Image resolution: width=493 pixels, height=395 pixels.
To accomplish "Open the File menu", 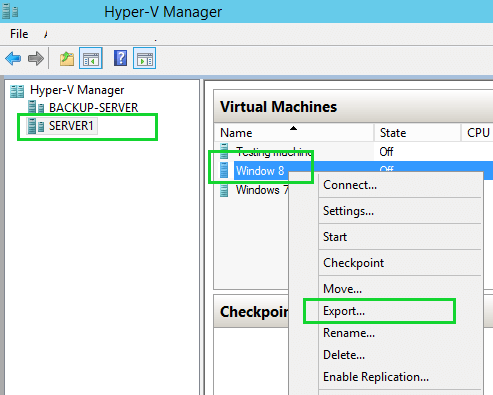I will coord(19,34).
